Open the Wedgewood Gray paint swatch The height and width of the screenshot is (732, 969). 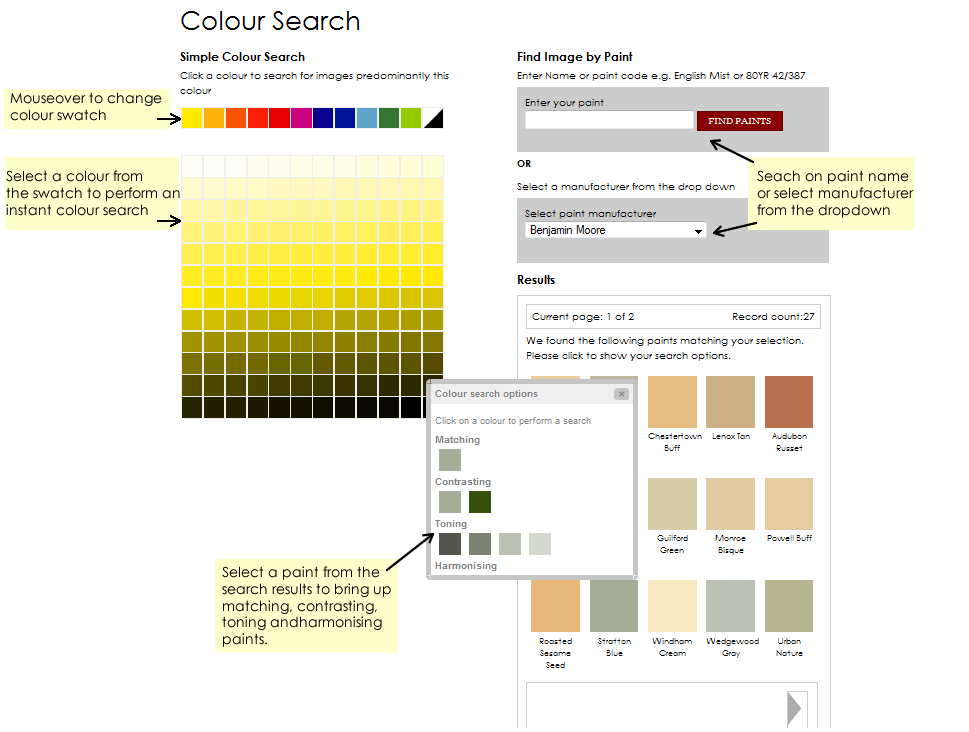coord(731,606)
